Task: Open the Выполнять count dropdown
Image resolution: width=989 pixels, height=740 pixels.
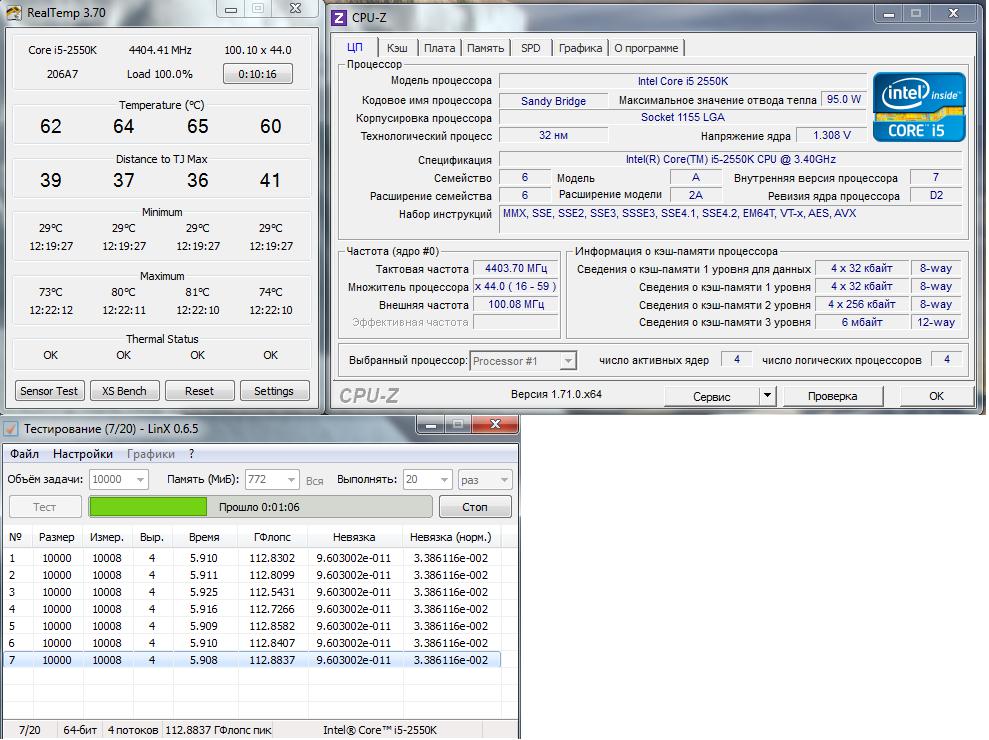Action: (x=428, y=480)
